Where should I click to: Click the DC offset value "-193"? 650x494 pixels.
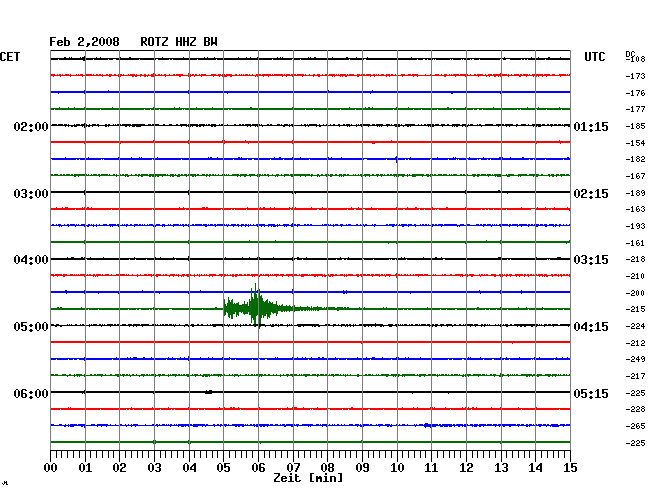[x=635, y=226]
